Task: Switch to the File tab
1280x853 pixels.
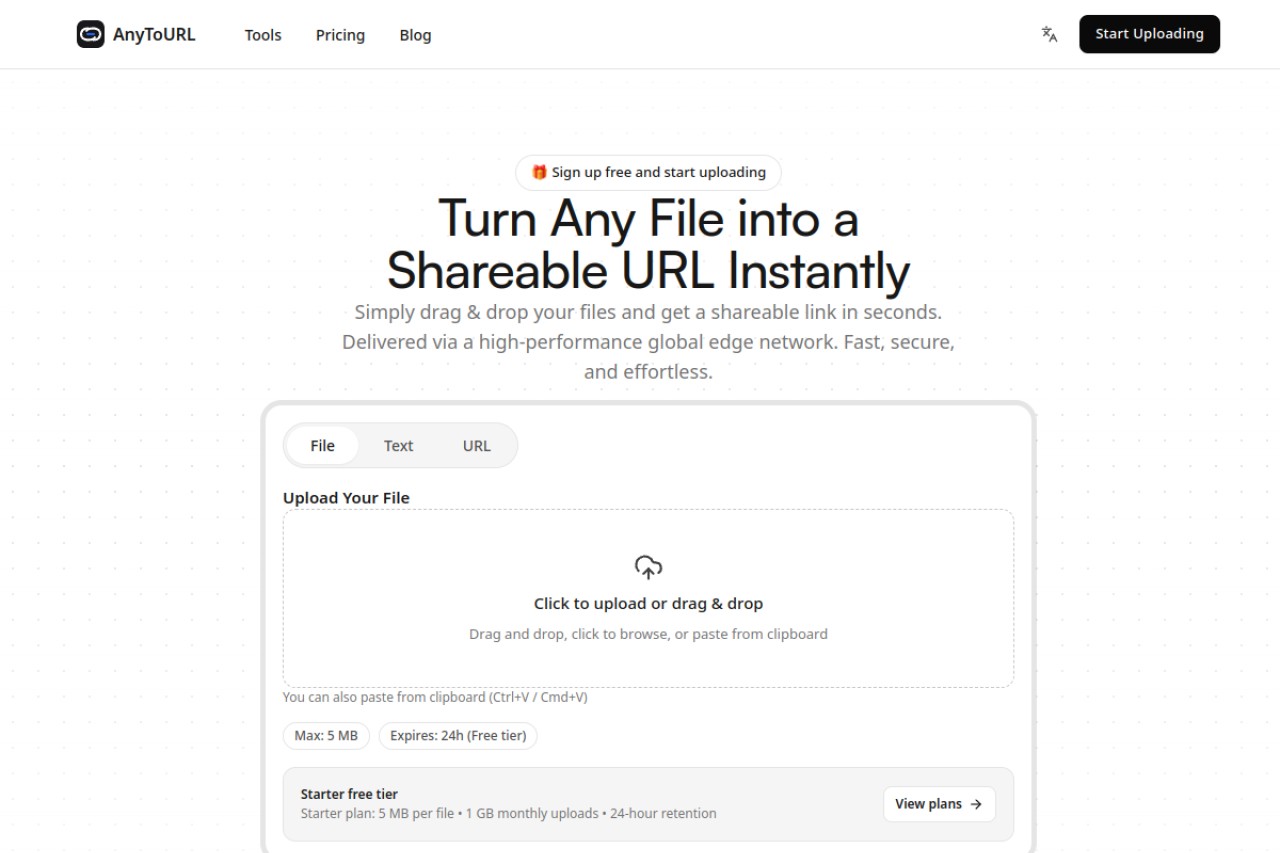Action: (x=322, y=445)
